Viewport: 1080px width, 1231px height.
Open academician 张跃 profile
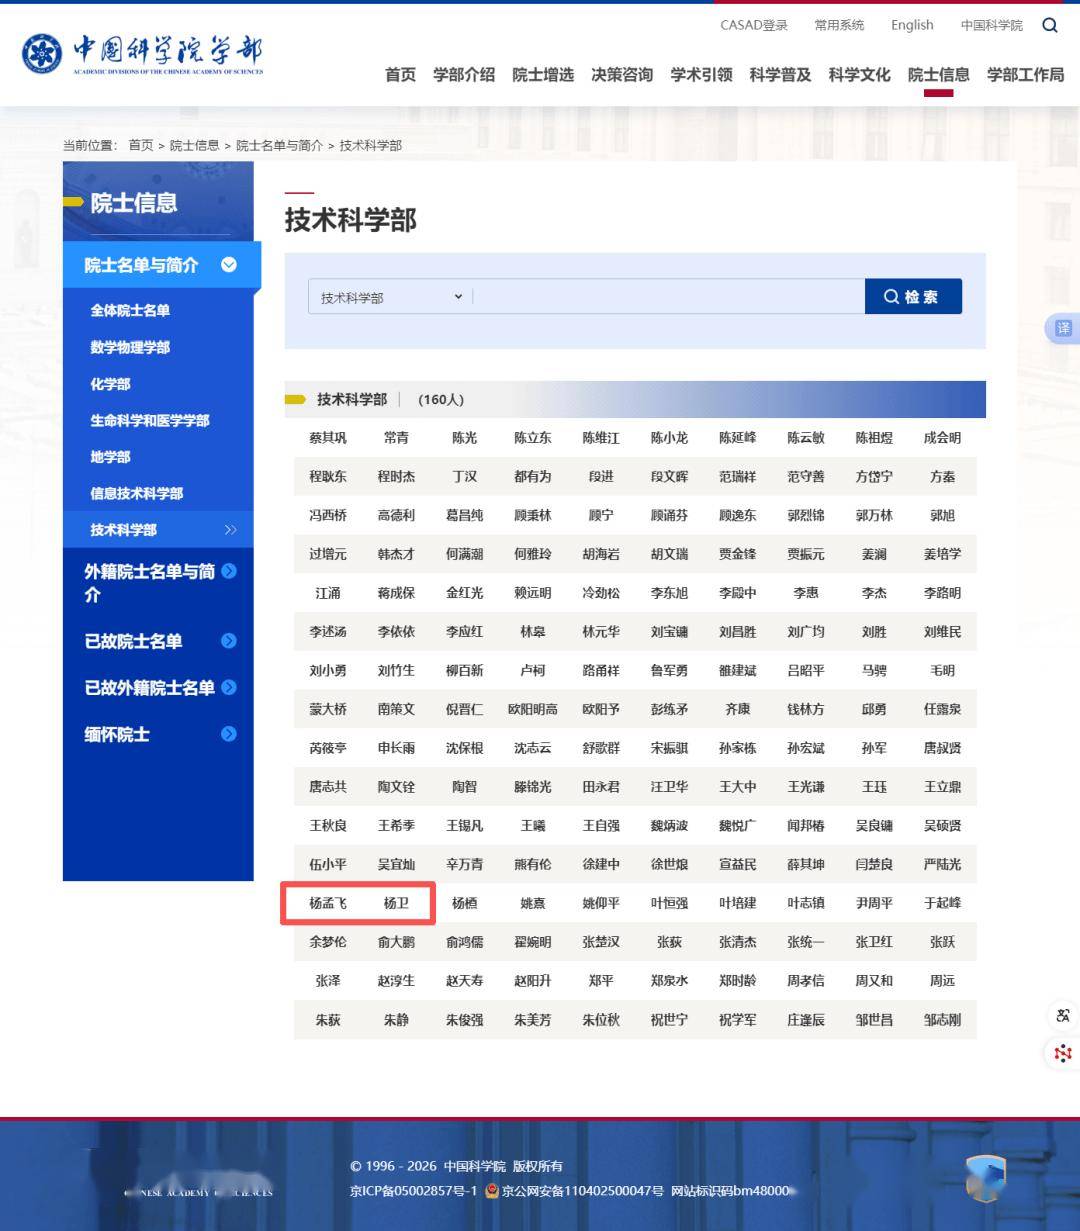click(942, 942)
